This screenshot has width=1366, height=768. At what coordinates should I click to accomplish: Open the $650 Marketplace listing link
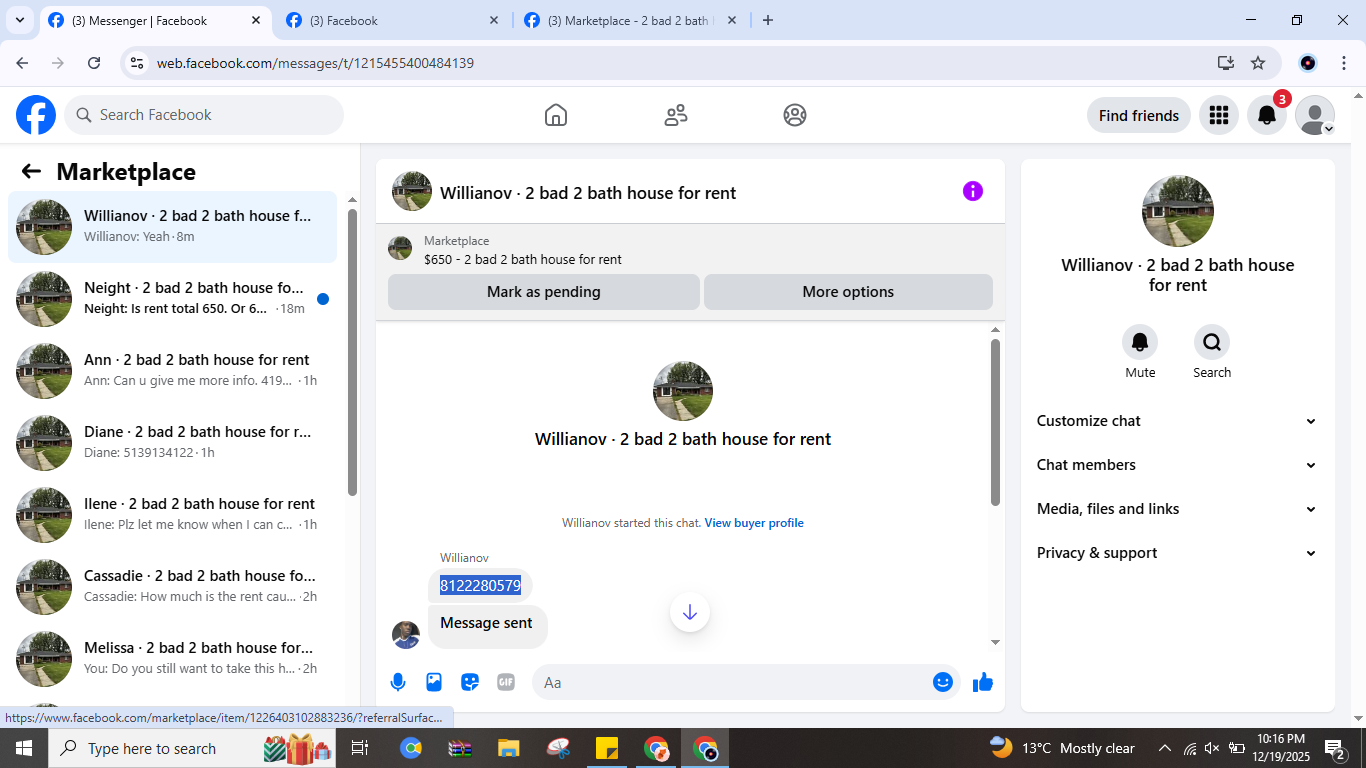click(523, 259)
